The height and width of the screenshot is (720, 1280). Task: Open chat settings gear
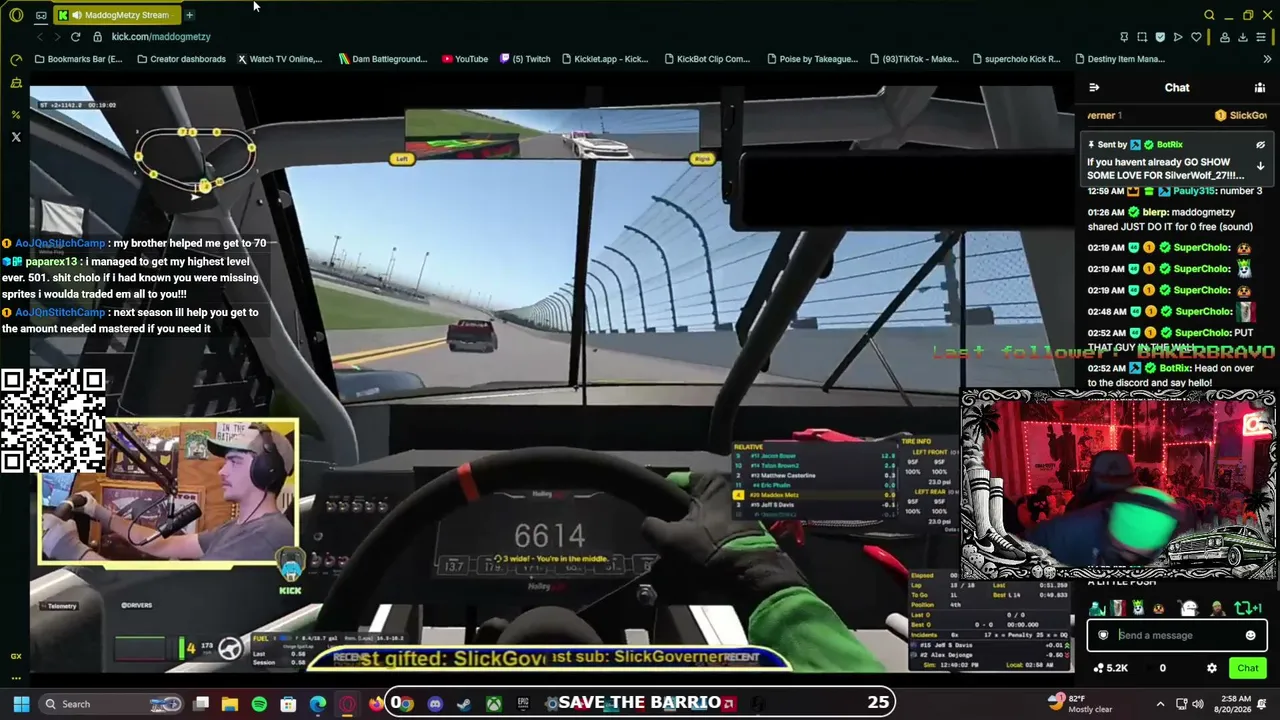pos(1212,668)
